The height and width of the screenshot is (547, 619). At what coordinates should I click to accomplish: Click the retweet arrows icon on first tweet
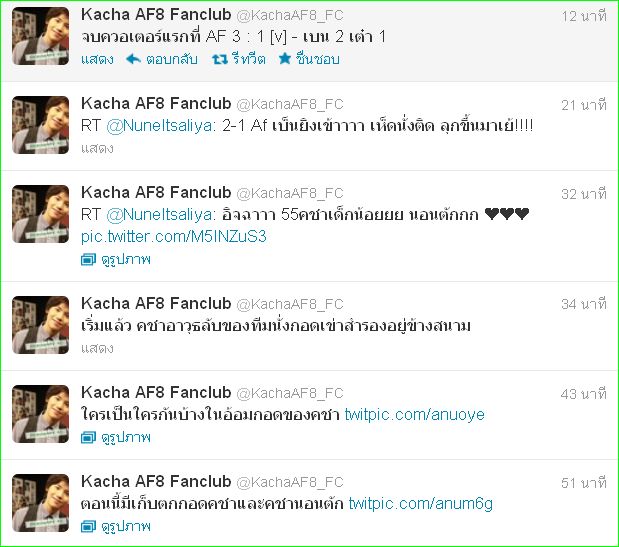[219, 59]
